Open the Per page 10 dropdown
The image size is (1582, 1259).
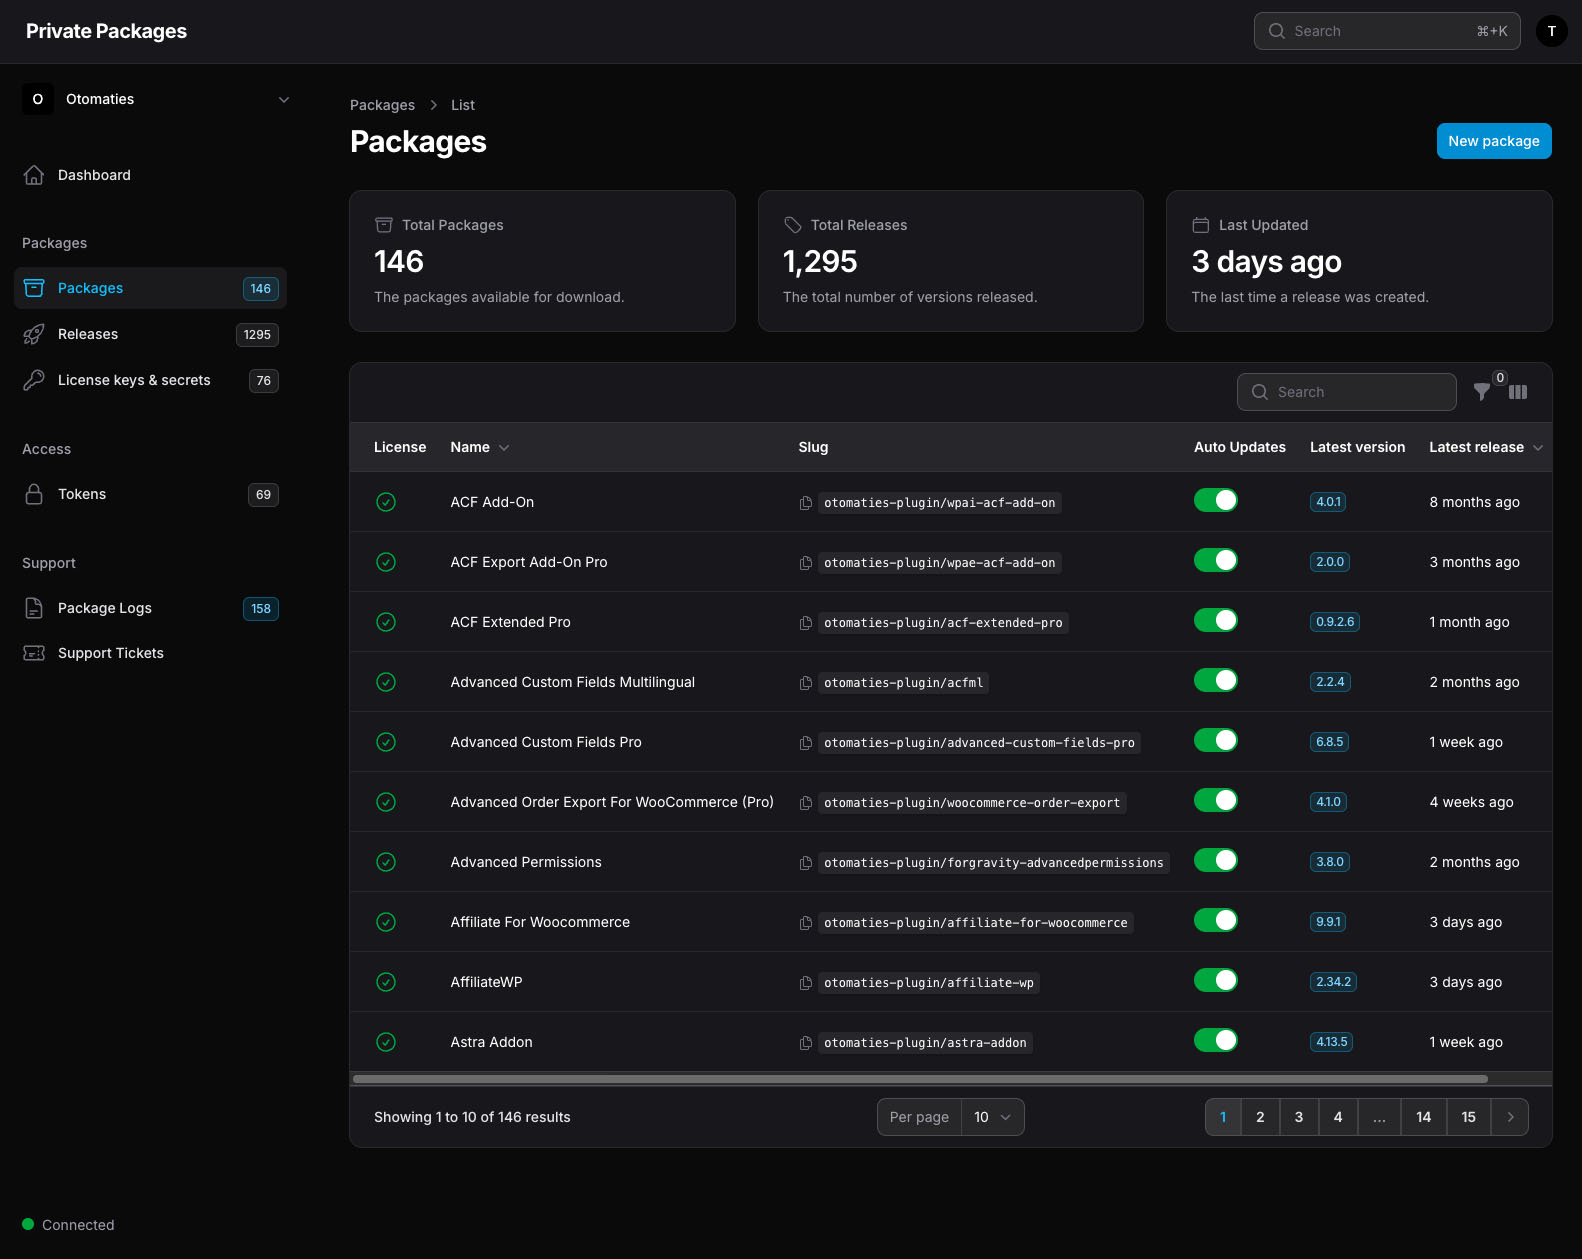(x=992, y=1117)
